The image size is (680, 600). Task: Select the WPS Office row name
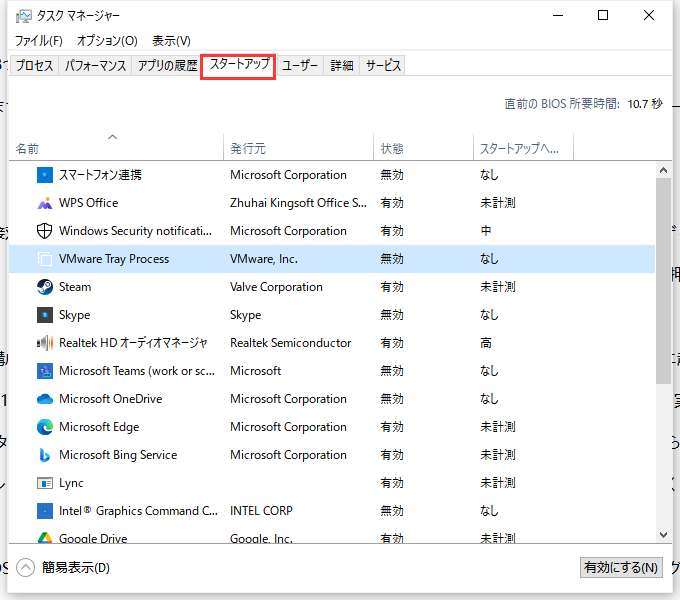[x=88, y=203]
